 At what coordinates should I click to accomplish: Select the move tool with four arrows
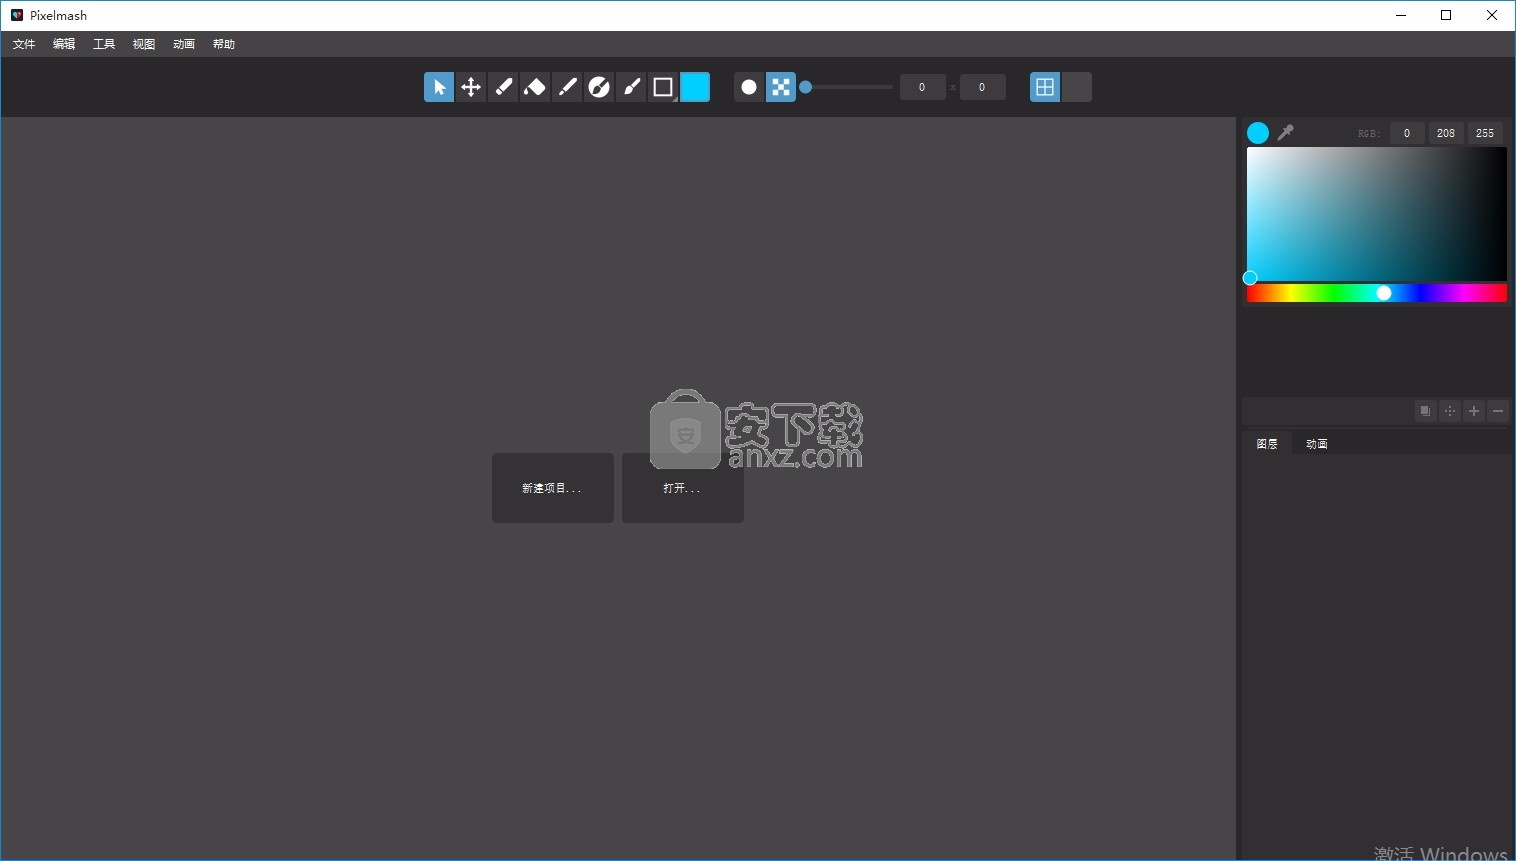(471, 87)
